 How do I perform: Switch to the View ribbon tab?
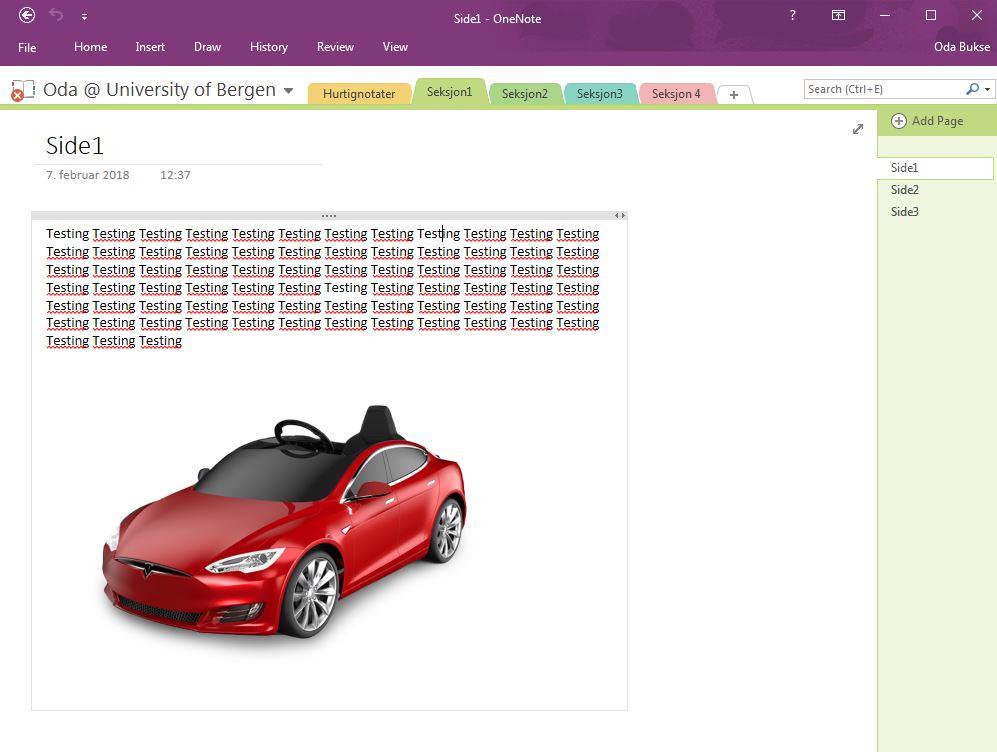[395, 47]
